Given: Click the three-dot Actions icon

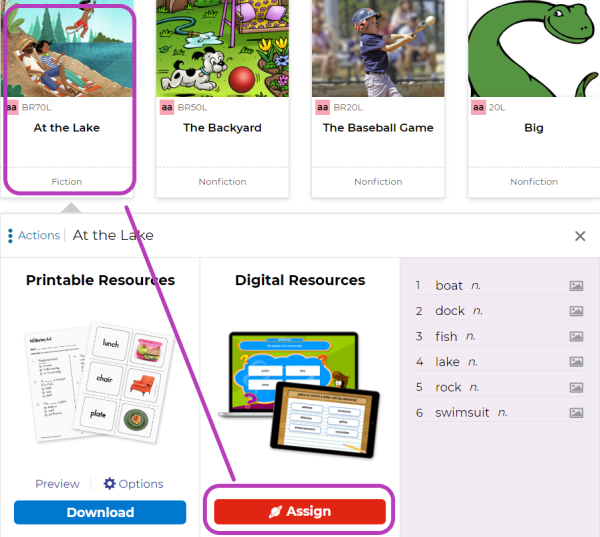Looking at the screenshot, I should 10,235.
